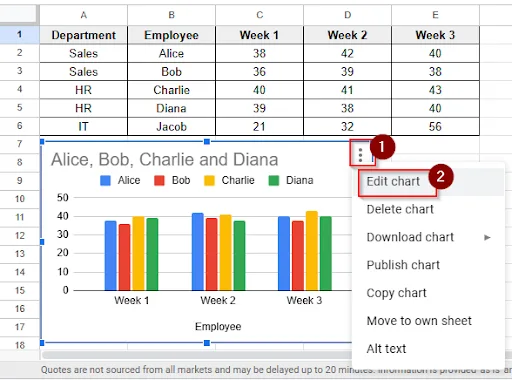Click the red Bob legend swatch
512x380 pixels.
click(x=159, y=181)
